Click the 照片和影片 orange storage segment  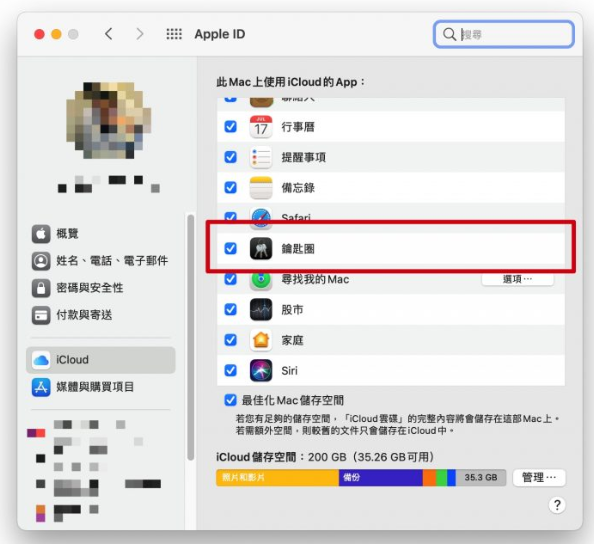point(277,478)
